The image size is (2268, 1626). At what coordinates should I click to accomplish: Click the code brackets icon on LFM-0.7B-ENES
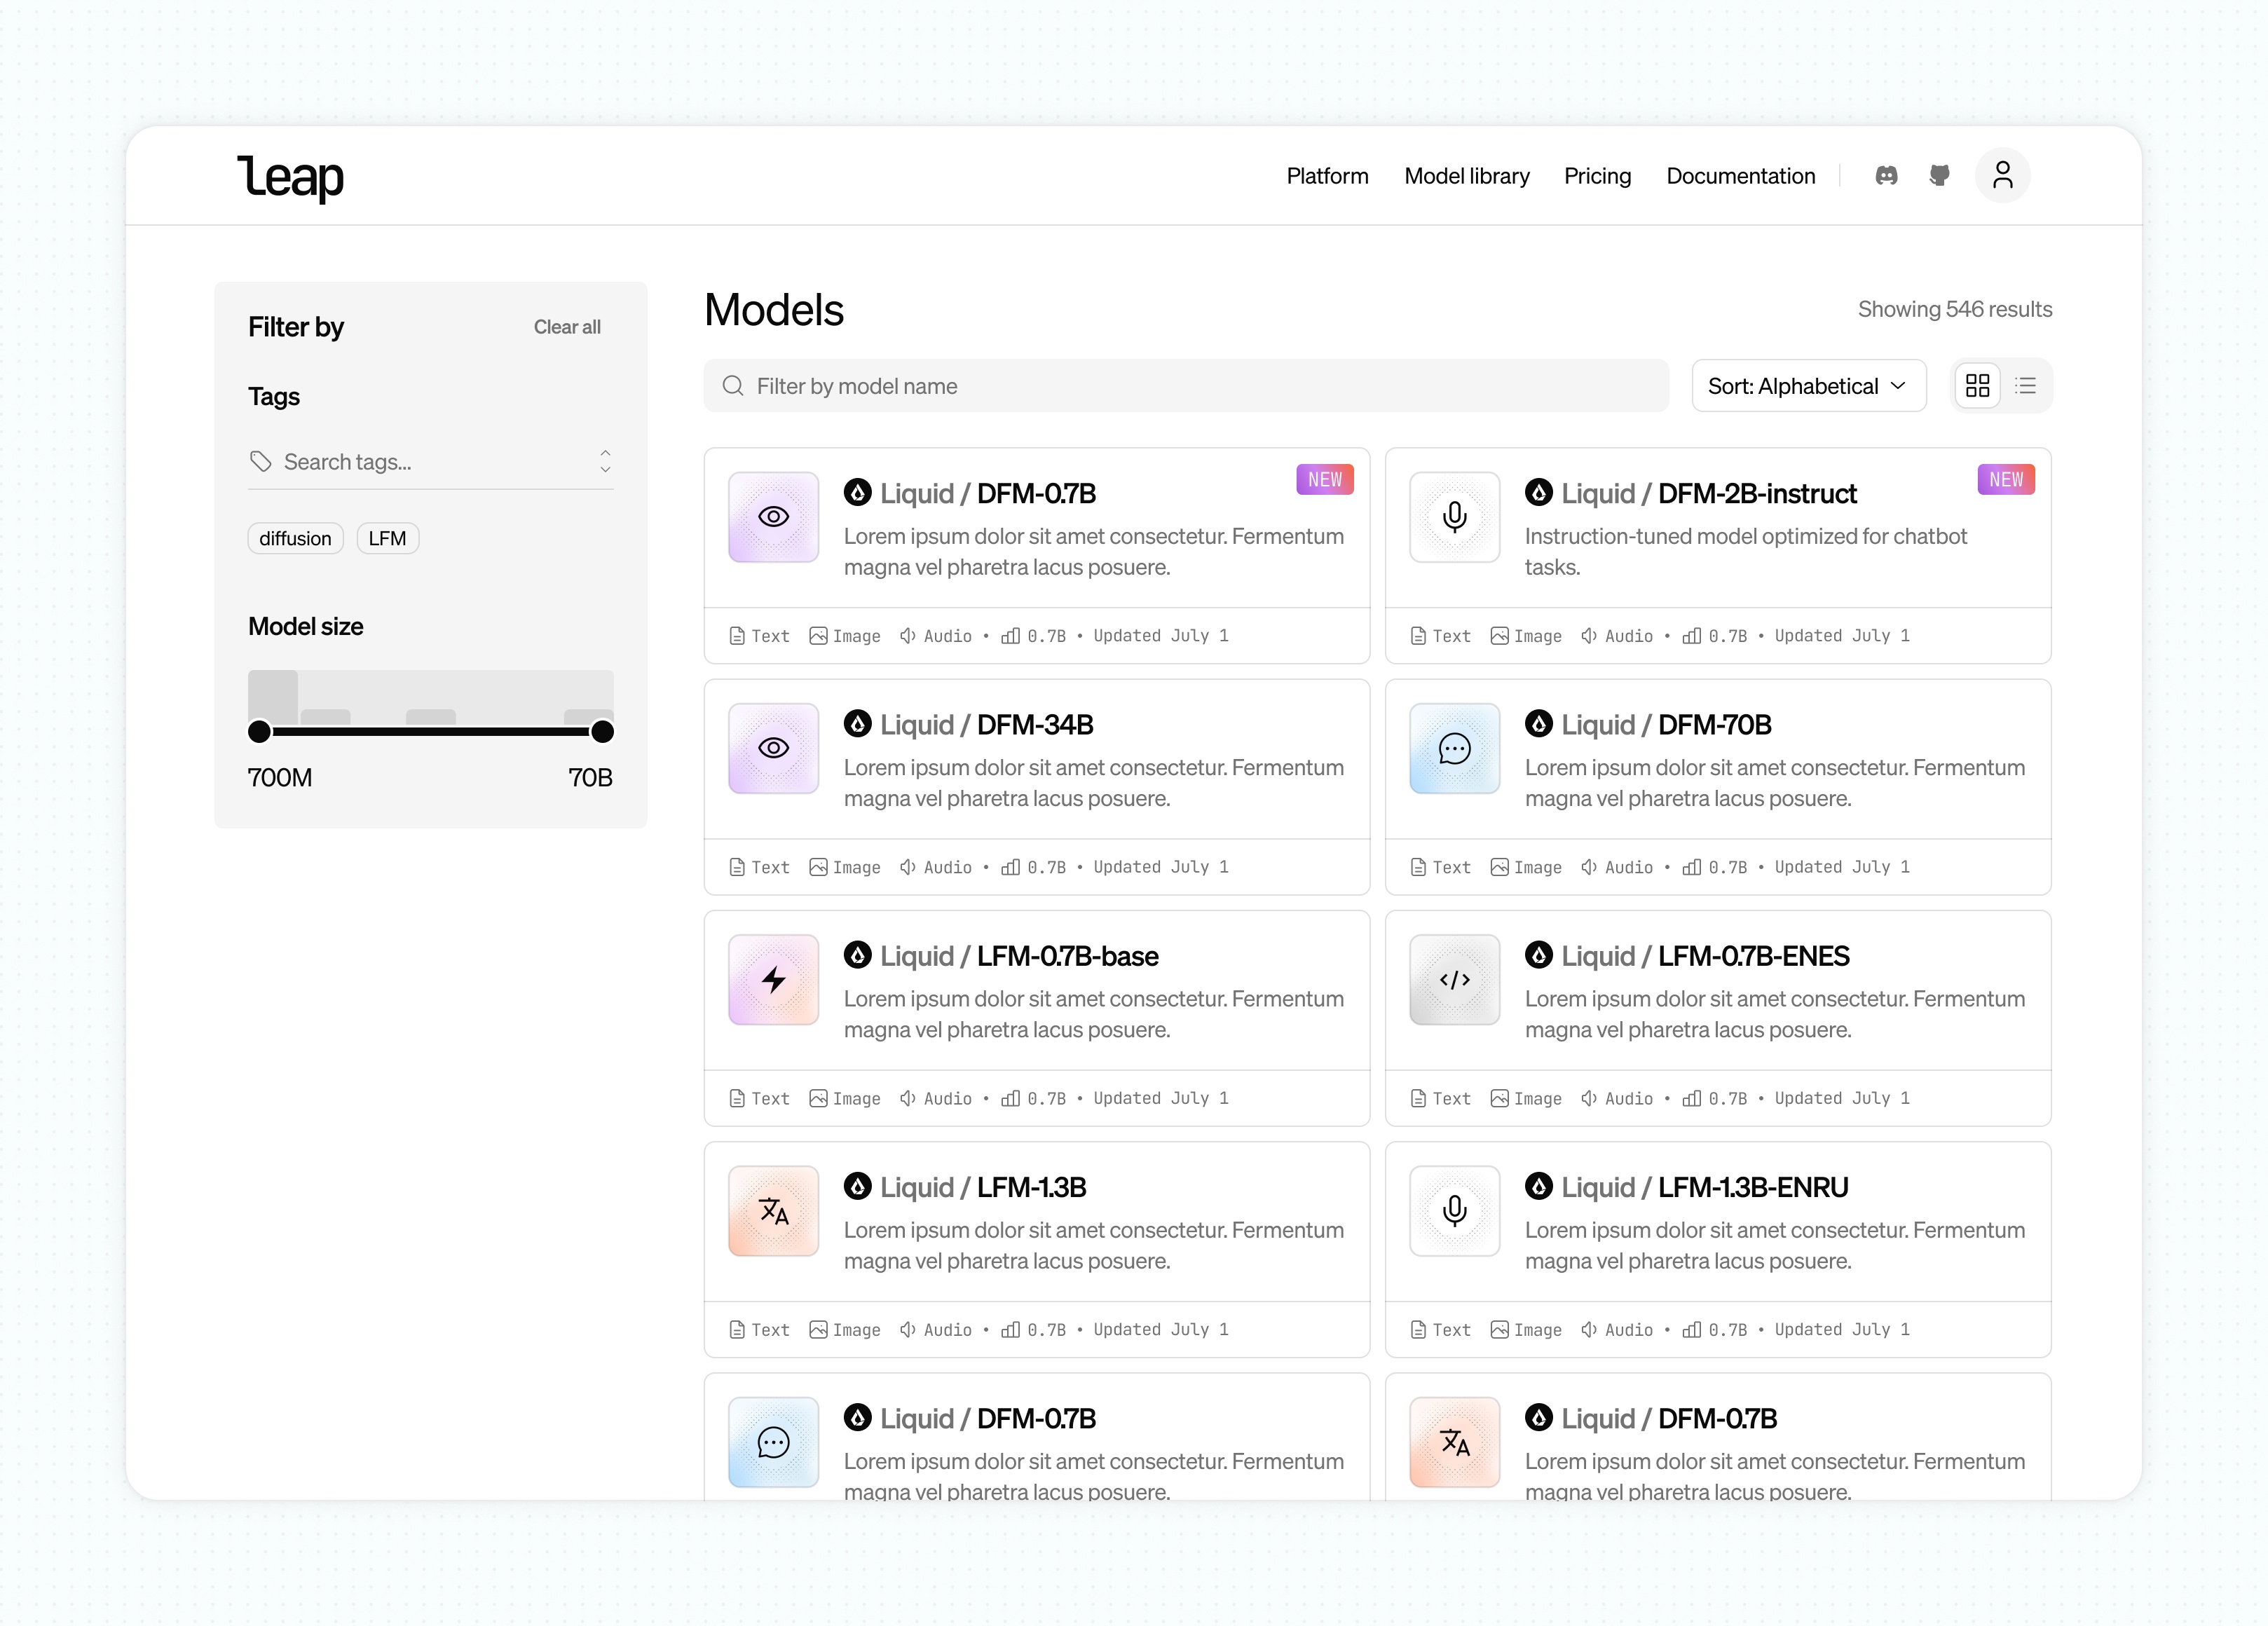point(1454,979)
